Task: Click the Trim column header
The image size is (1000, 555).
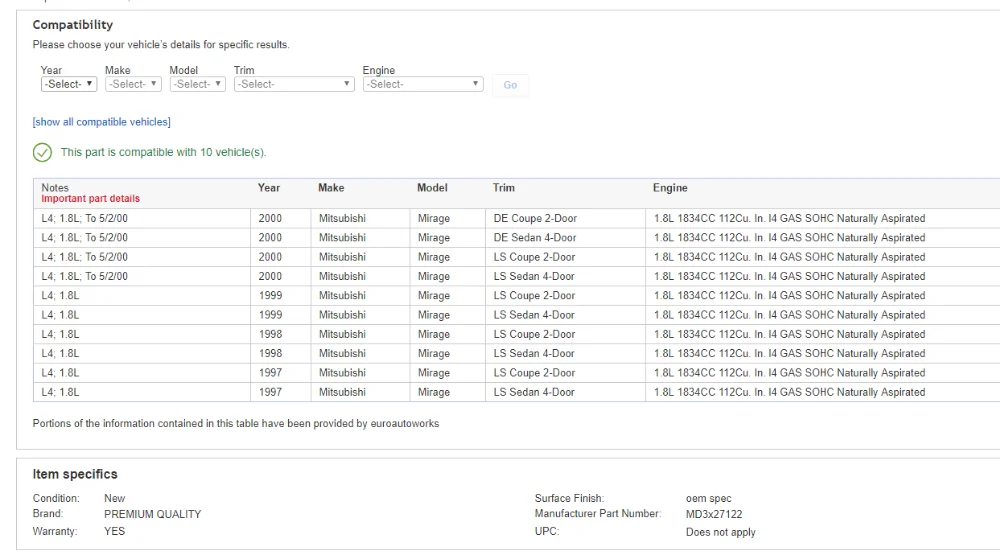Action: [x=503, y=188]
